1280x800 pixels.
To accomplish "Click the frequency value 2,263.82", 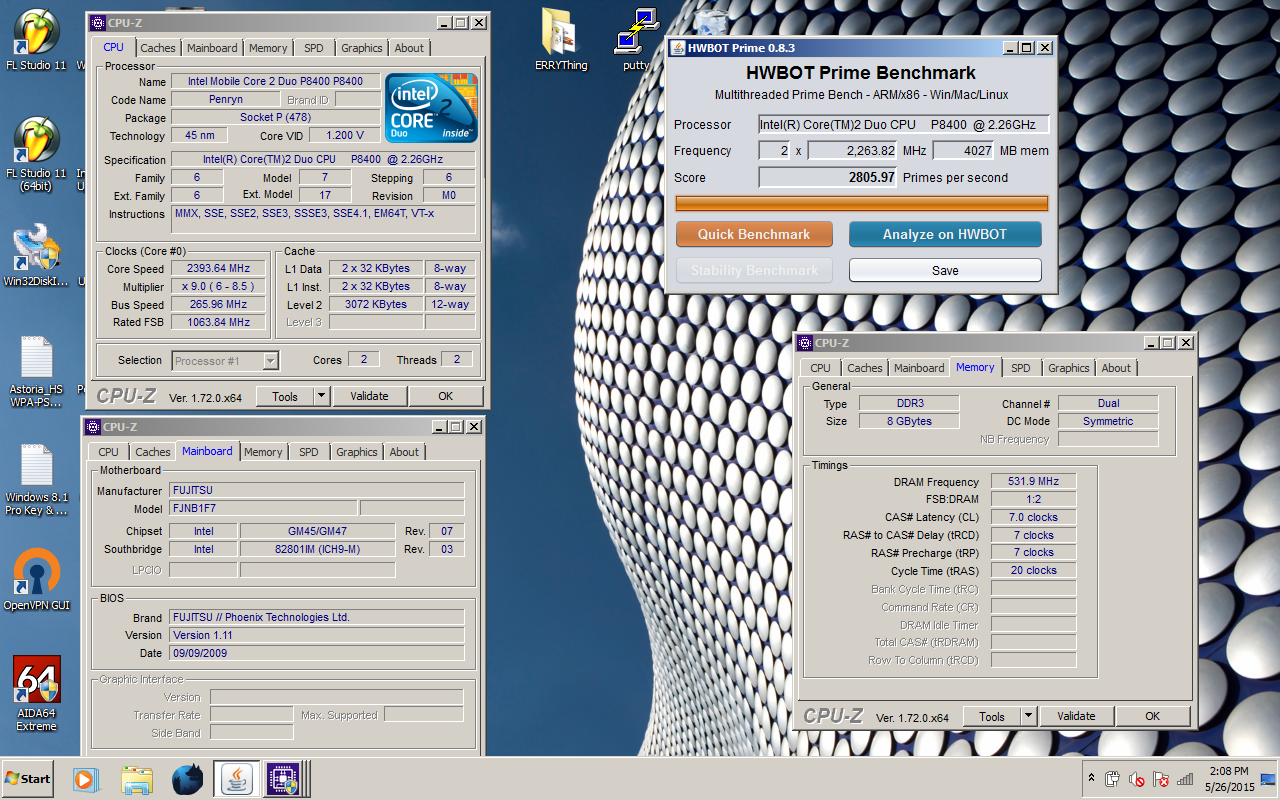I will pos(852,151).
